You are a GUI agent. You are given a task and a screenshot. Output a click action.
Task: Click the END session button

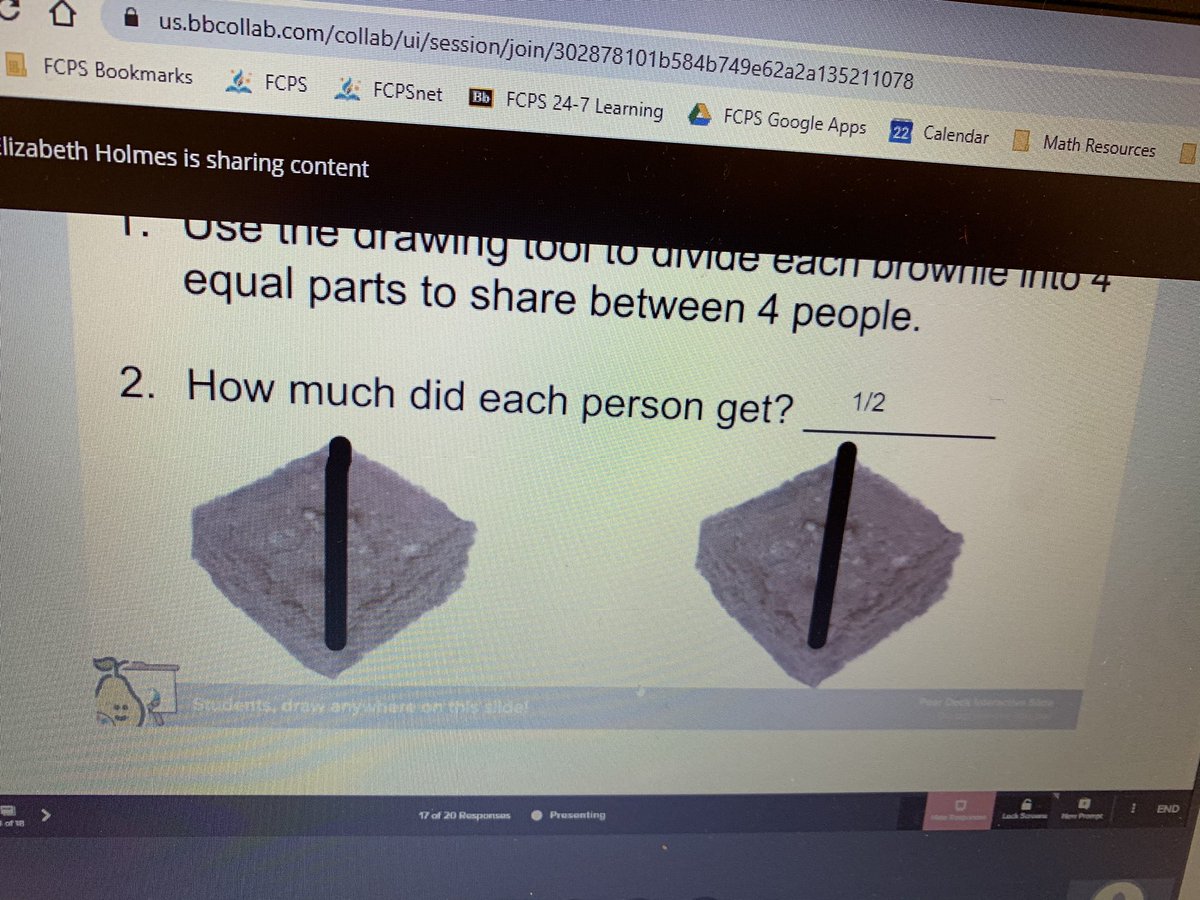pos(1167,808)
